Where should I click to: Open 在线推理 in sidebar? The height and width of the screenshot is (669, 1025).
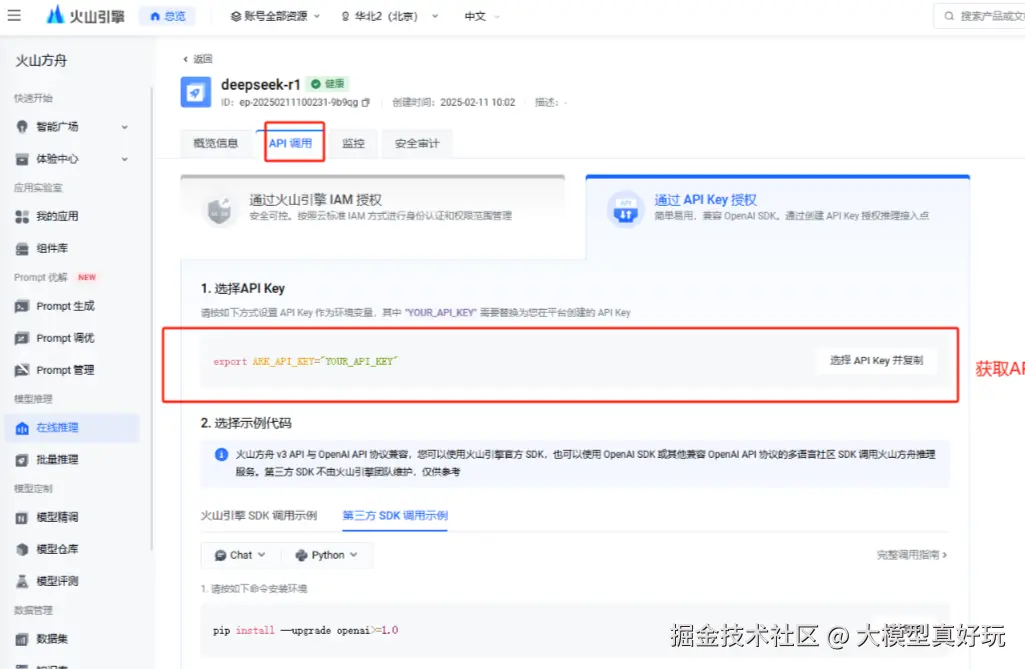[x=72, y=428]
